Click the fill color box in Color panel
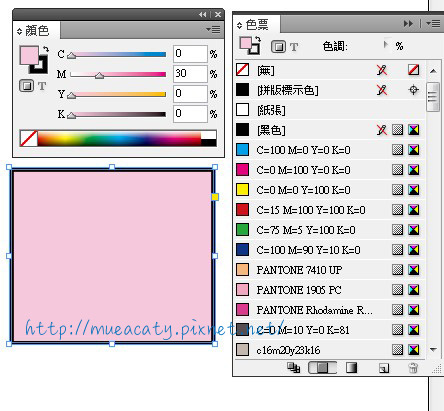The width and height of the screenshot is (444, 411). click(x=29, y=55)
